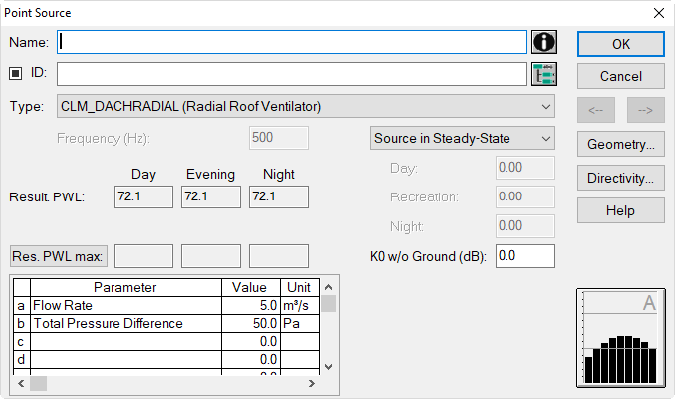Click the Value column header

[x=251, y=288]
